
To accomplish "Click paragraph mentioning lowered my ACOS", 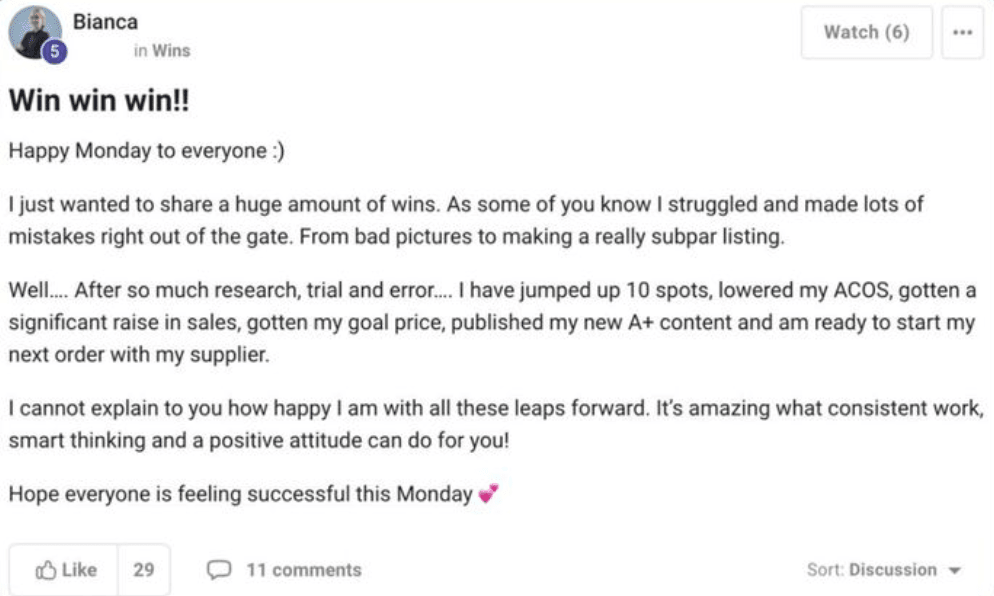I will (492, 322).
